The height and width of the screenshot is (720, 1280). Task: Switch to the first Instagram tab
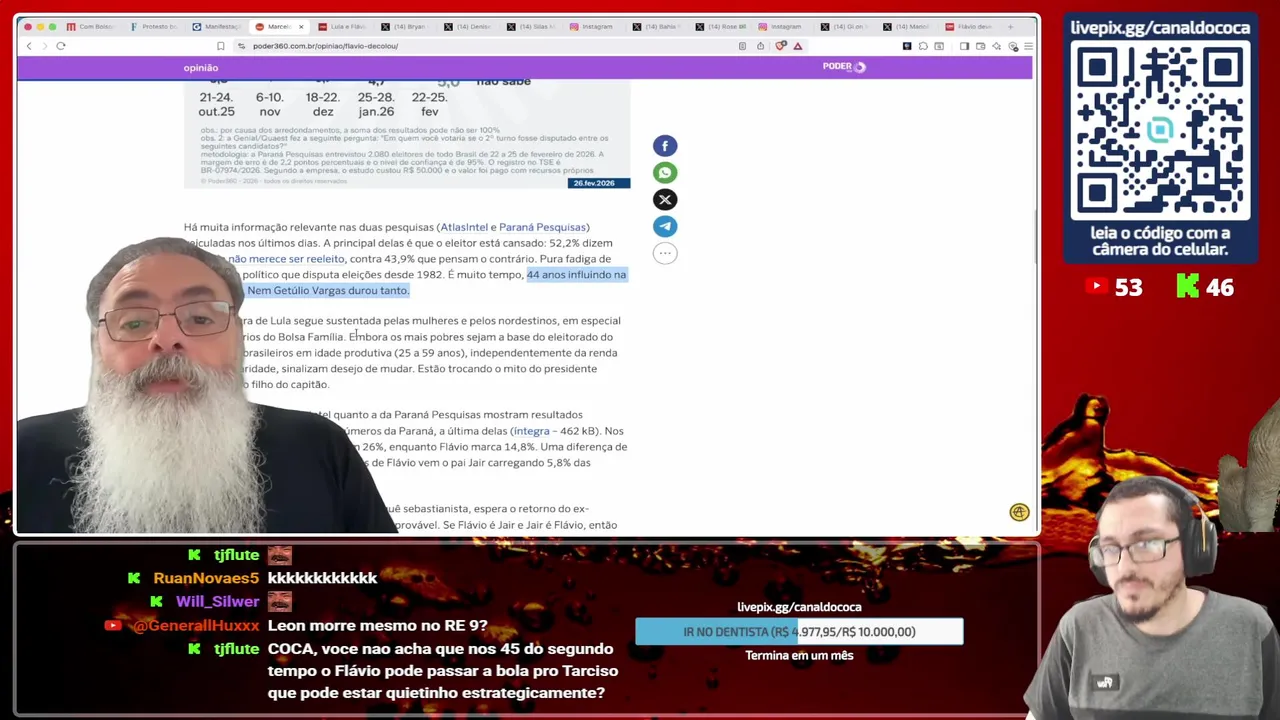[593, 27]
